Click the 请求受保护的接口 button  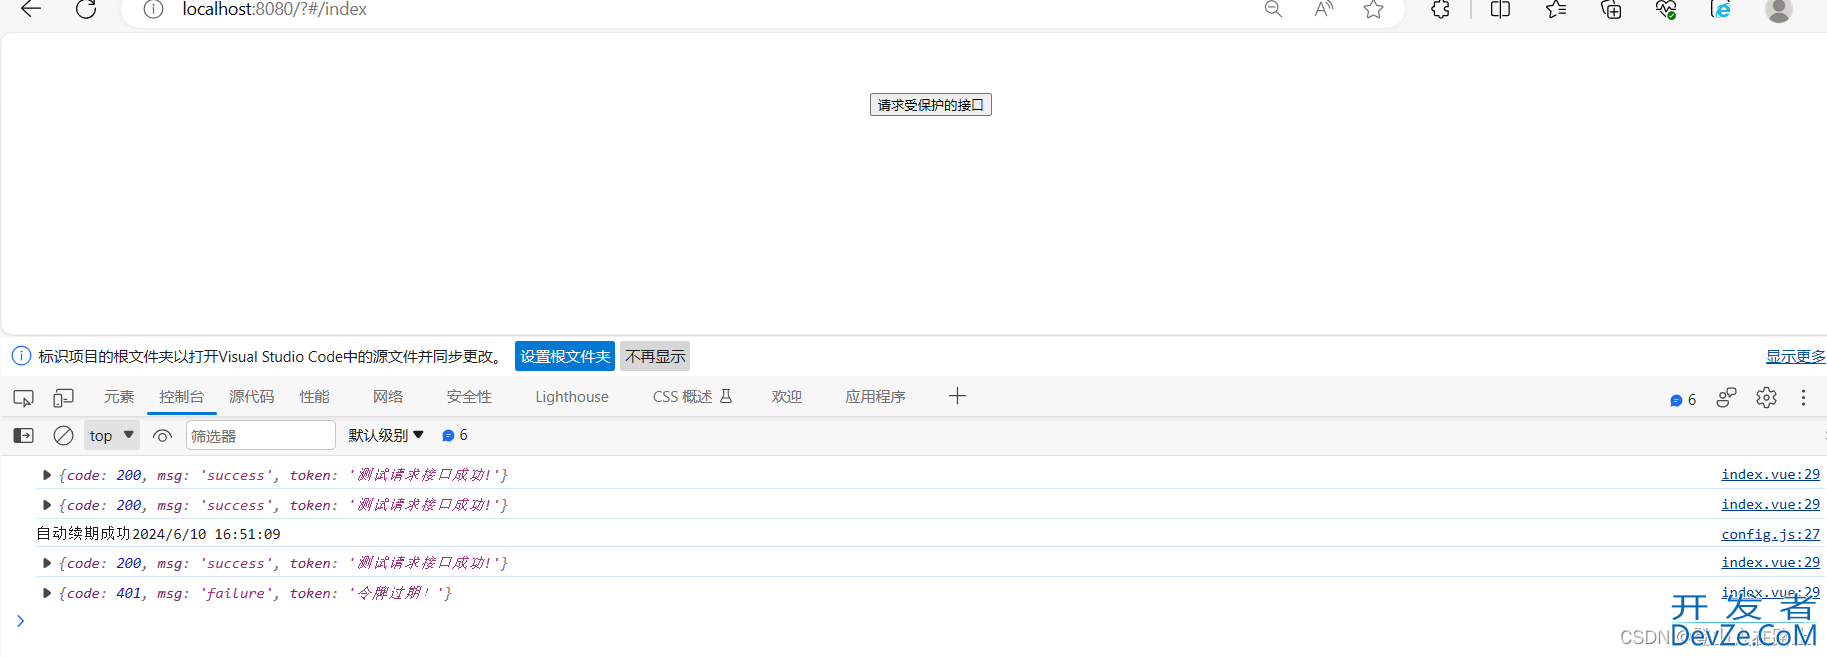tap(931, 105)
